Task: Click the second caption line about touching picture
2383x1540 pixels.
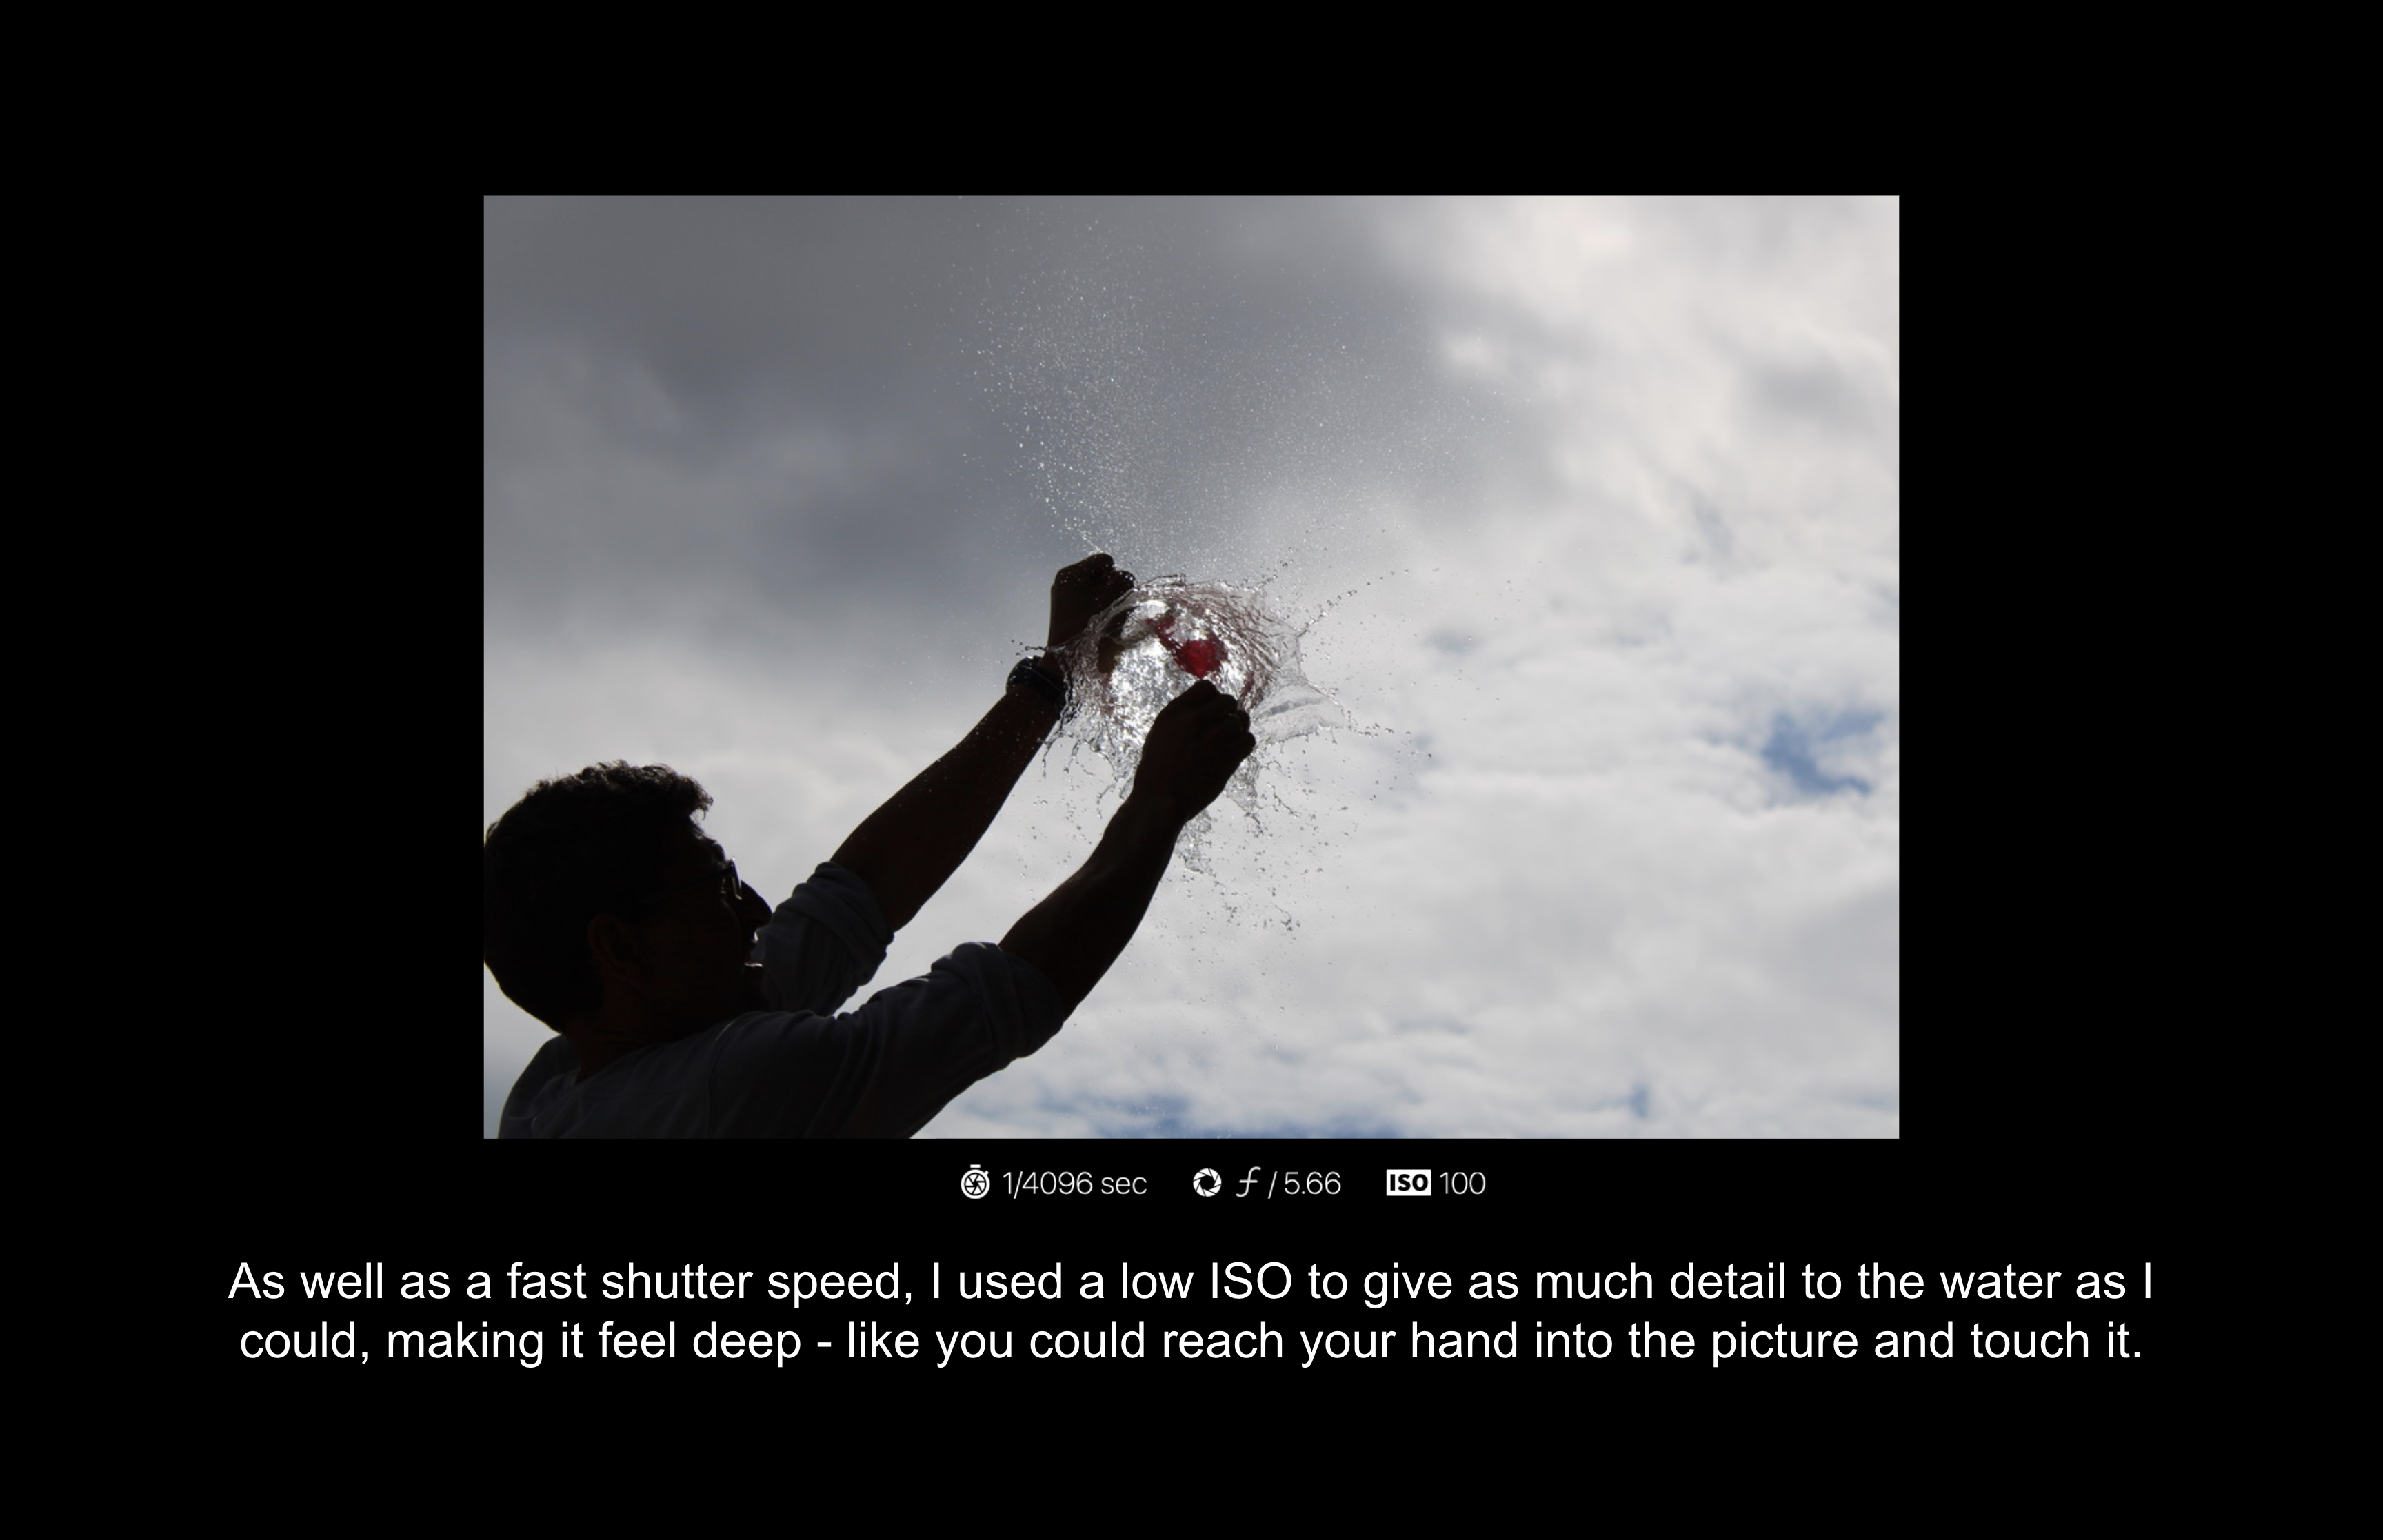Action: [x=1190, y=1342]
